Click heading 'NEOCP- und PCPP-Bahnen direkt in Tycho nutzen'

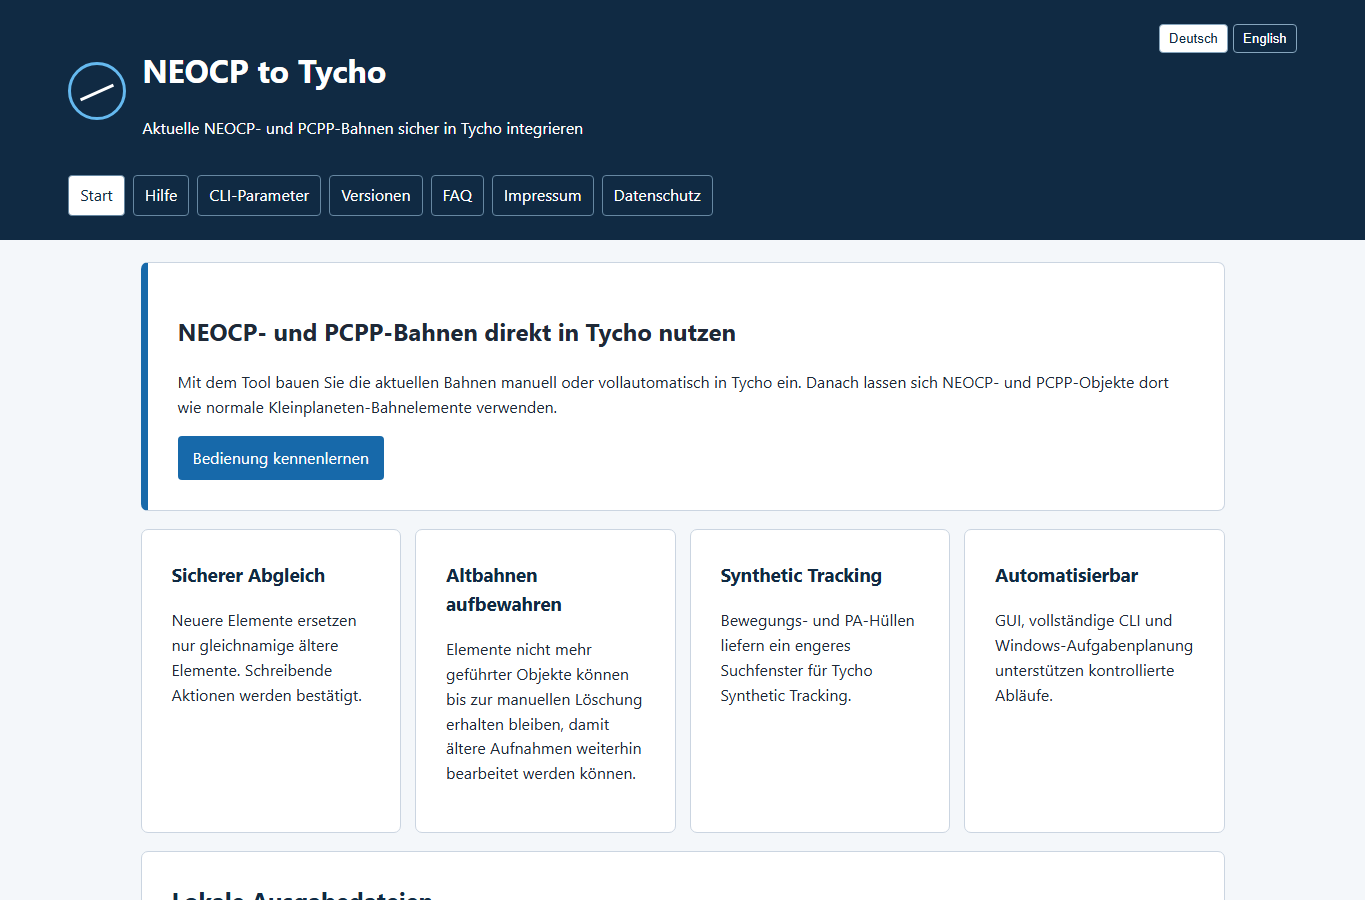457,333
